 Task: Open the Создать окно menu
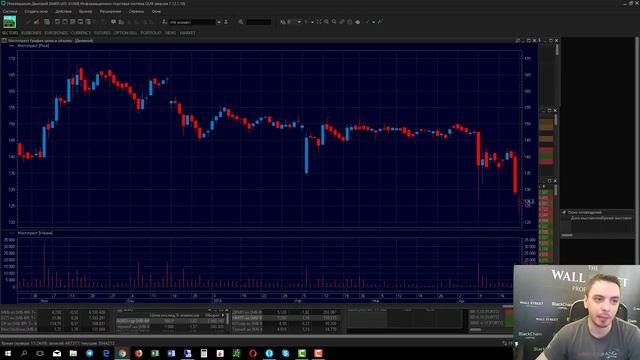[x=36, y=11]
